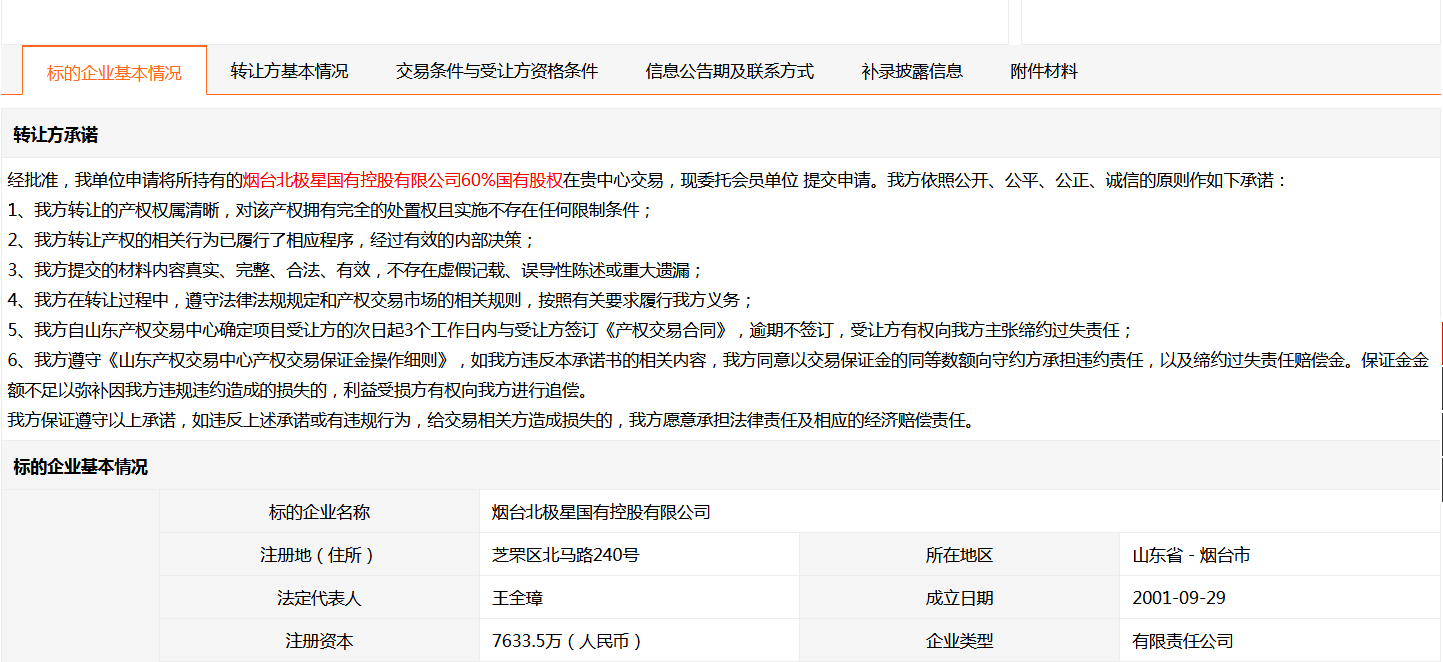1443x662 pixels.
Task: Click the 所在地区 label cell
Action: point(959,555)
